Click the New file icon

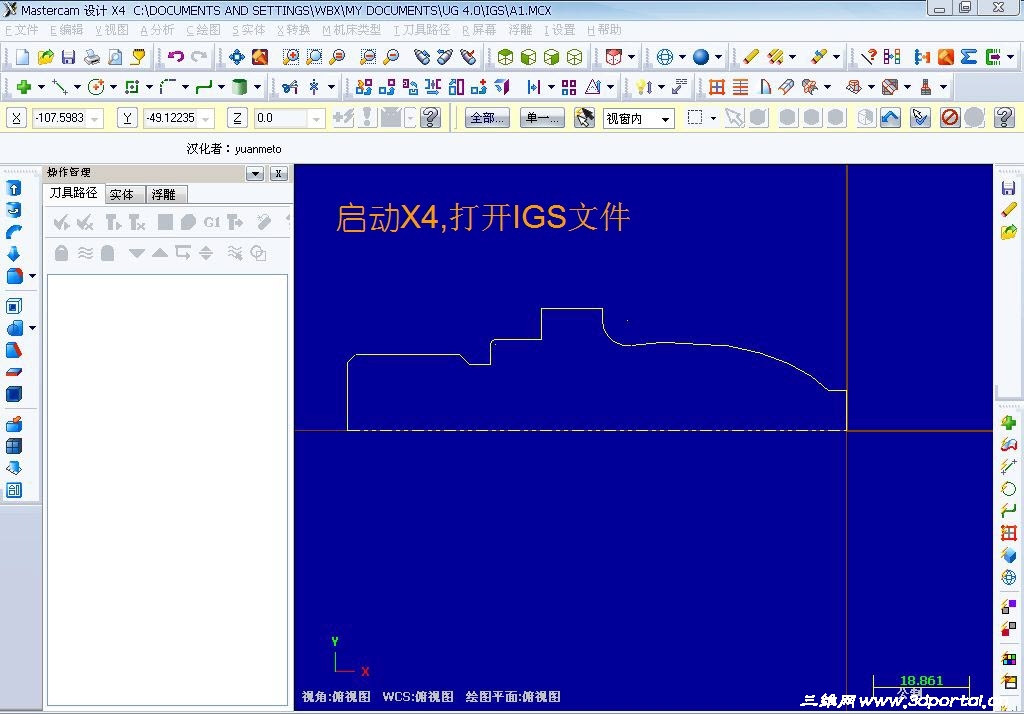(x=22, y=57)
